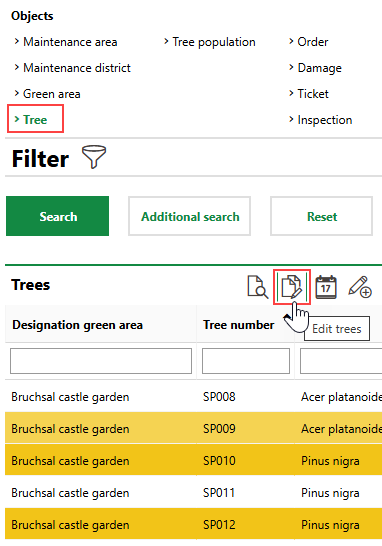Screen dimensions: 382x546
Task: Select the SP010 tree number cell
Action: click(219, 461)
